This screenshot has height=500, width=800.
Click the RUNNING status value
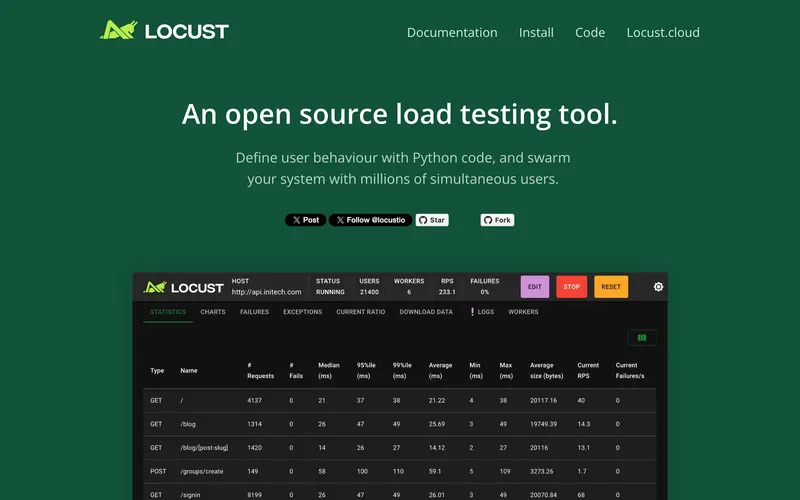330,292
